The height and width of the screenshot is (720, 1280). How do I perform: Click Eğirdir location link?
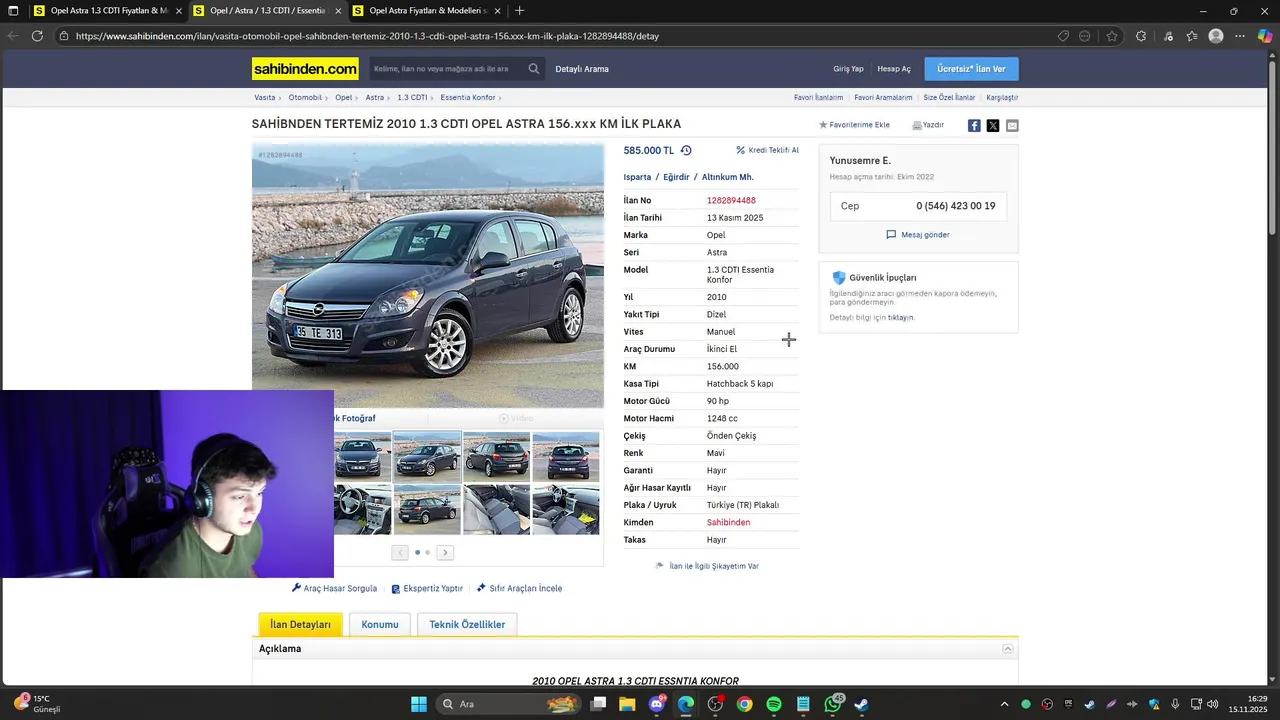coord(676,177)
